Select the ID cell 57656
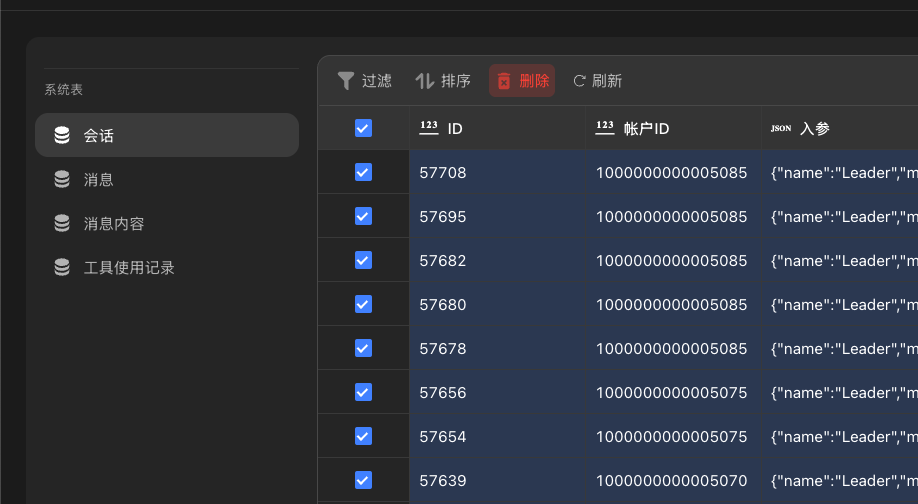This screenshot has width=918, height=504. pos(497,392)
